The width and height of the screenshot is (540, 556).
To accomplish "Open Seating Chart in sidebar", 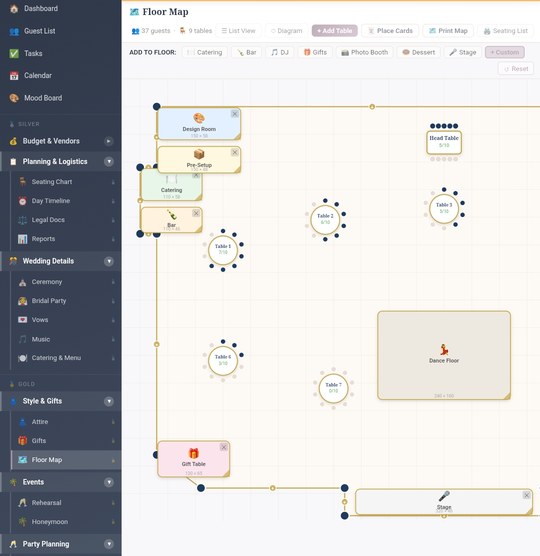I will coord(66,182).
